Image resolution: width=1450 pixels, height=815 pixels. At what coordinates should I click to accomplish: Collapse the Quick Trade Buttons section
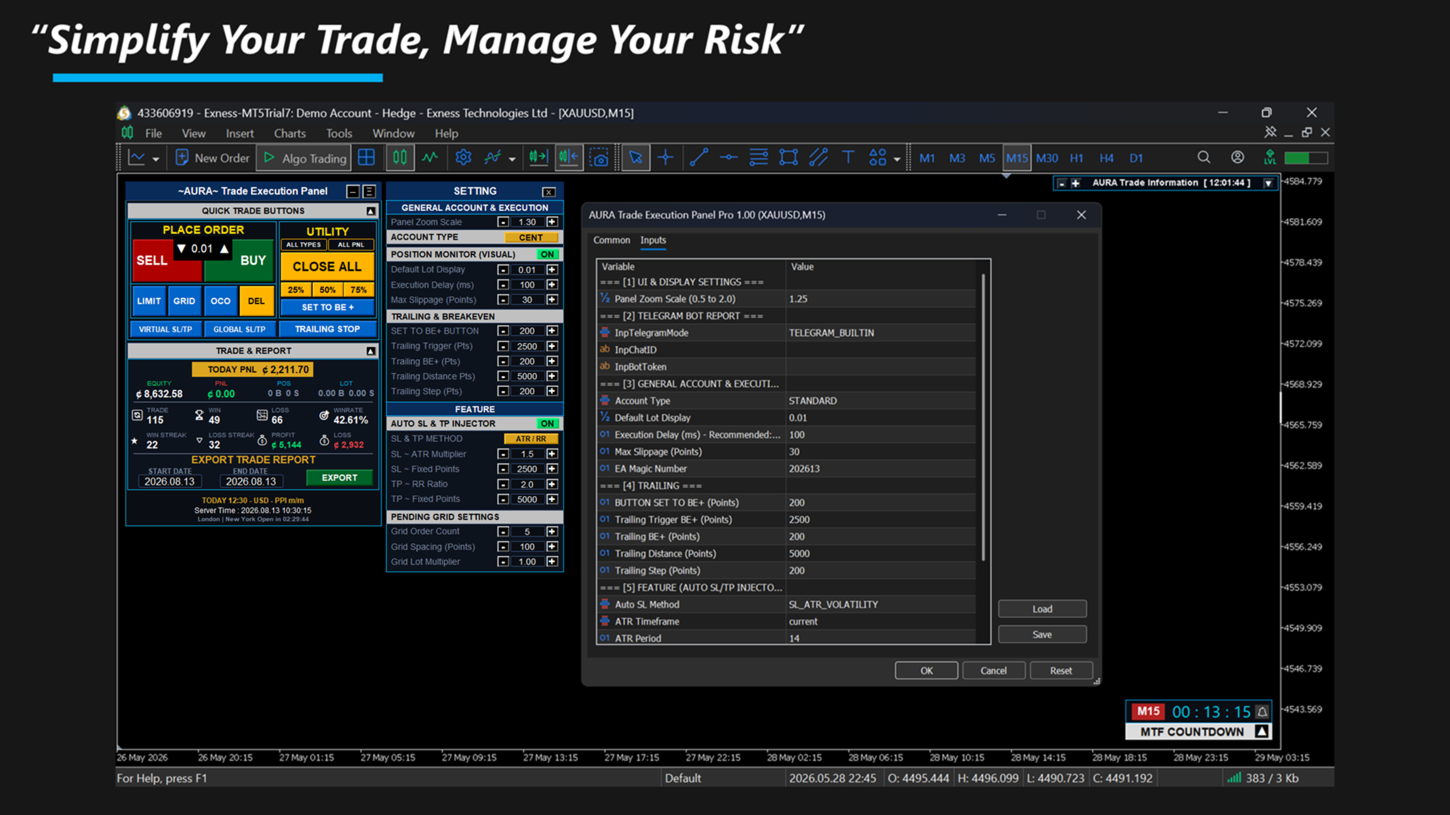point(370,211)
